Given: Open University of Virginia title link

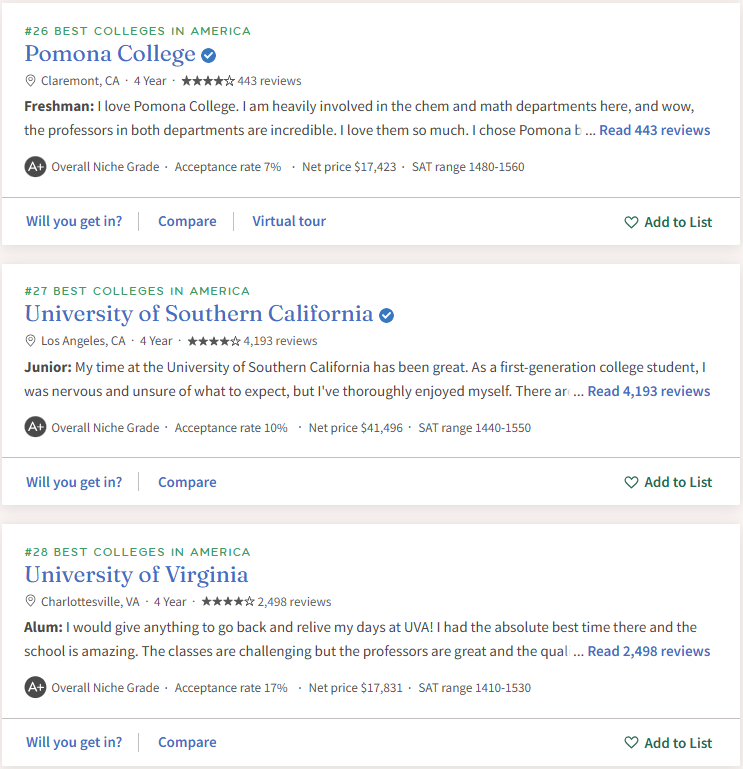Looking at the screenshot, I should (x=136, y=575).
